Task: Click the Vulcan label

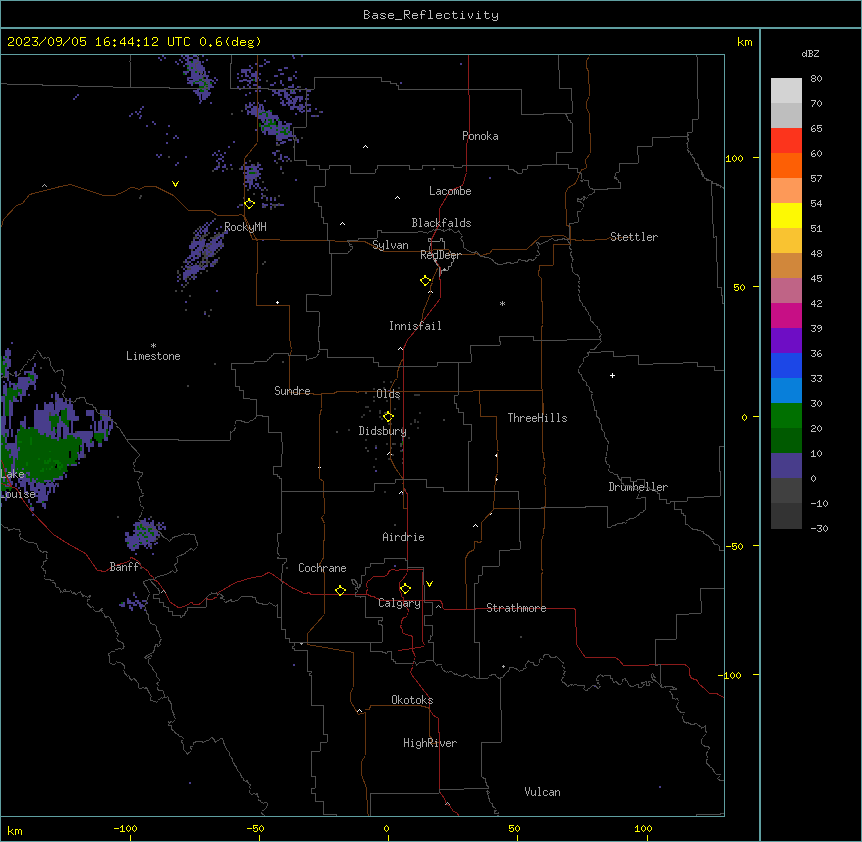Action: [x=542, y=792]
